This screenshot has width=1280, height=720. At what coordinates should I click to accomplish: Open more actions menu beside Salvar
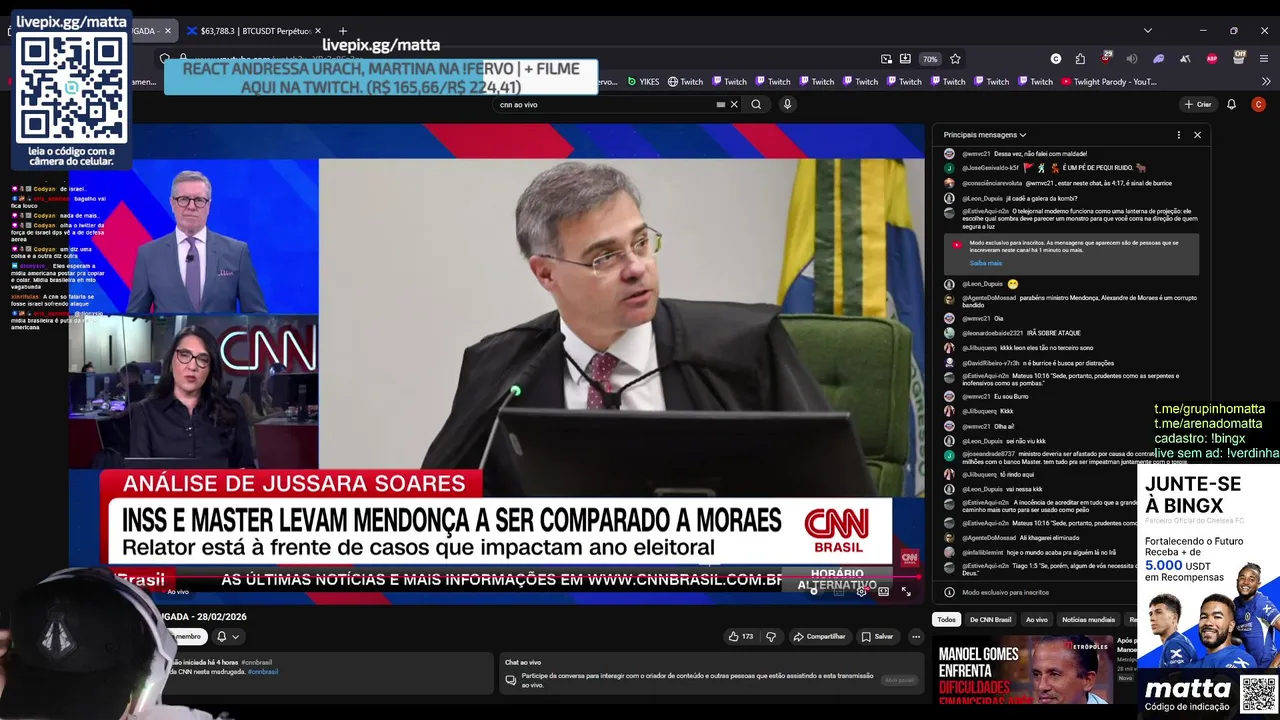(x=915, y=636)
